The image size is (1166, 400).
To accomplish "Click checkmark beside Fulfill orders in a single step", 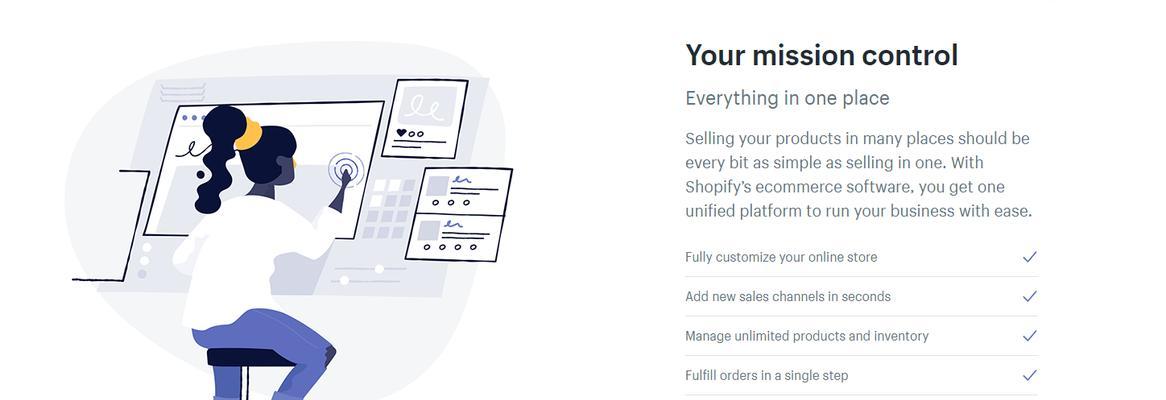I will [1029, 375].
